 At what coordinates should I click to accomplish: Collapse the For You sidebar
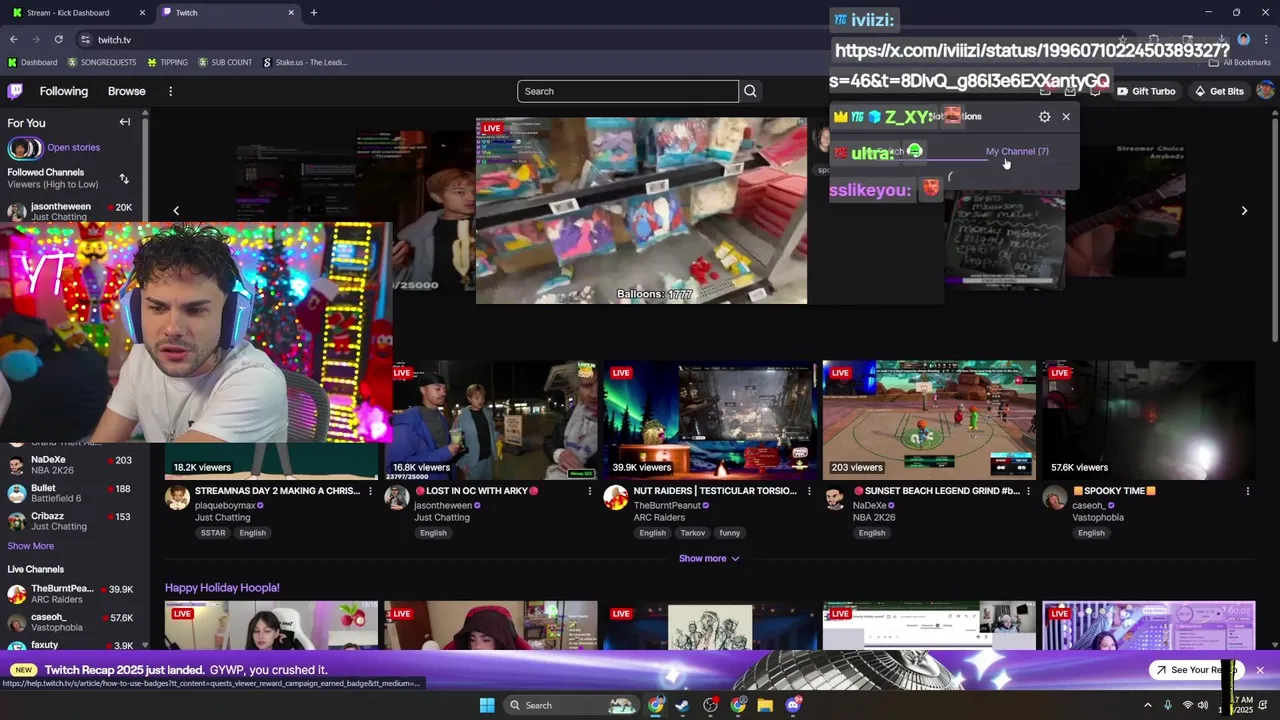(x=125, y=122)
